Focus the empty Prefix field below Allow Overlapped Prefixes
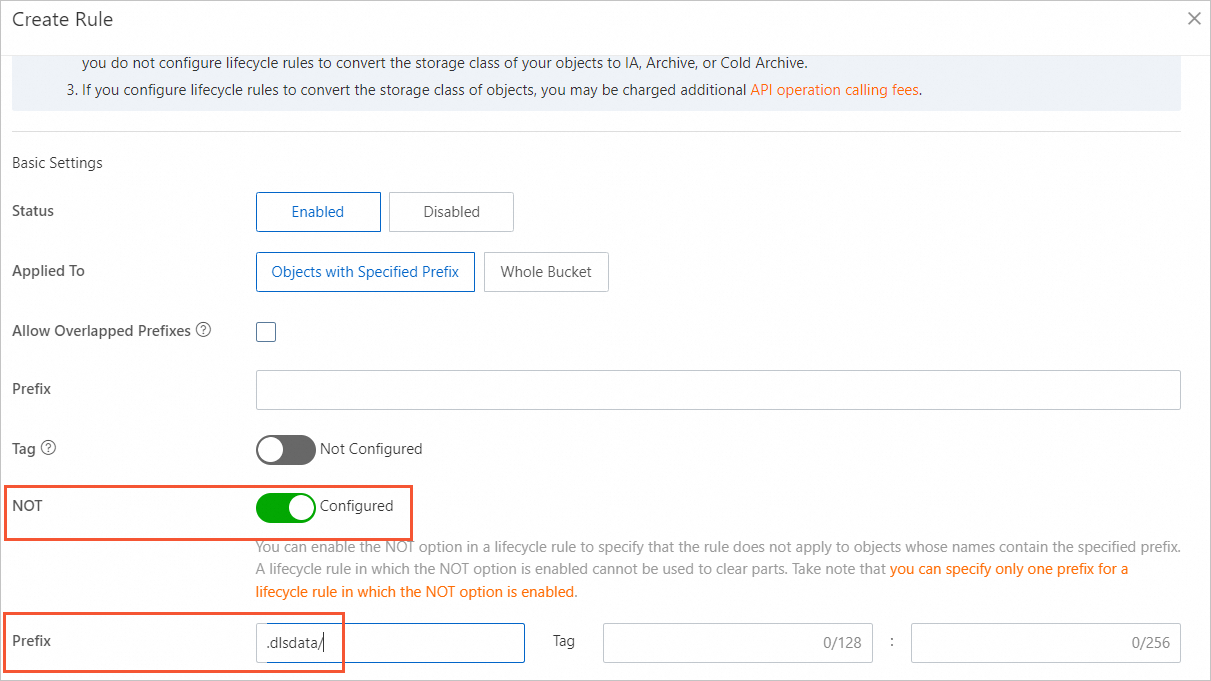This screenshot has height=681, width=1211. pyautogui.click(x=718, y=390)
